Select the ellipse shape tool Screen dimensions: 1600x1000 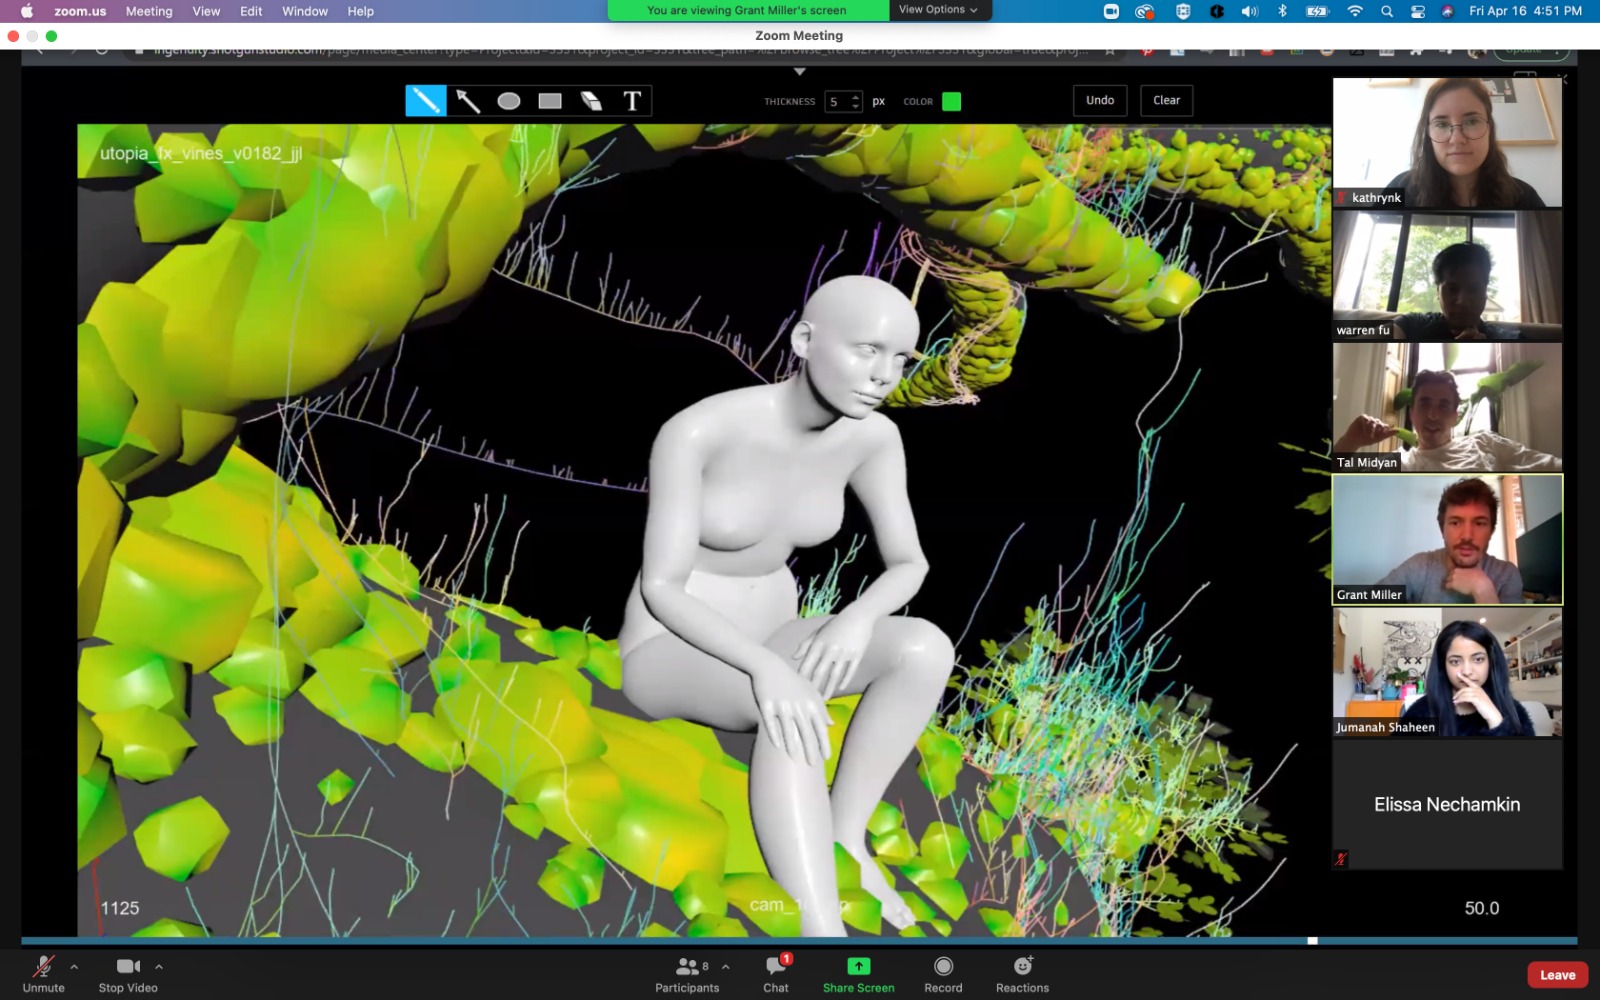[509, 101]
